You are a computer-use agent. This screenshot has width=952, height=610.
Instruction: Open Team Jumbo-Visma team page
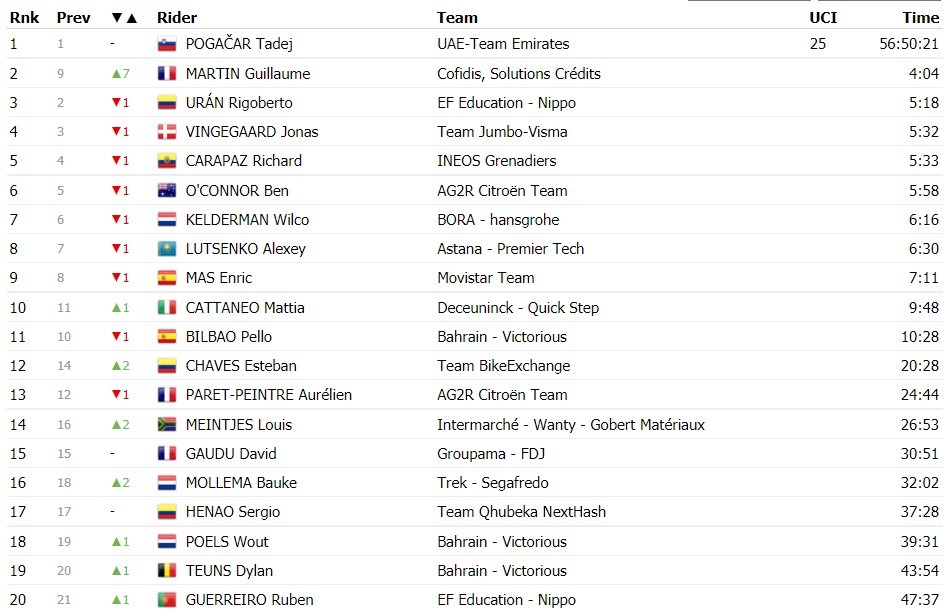502,132
